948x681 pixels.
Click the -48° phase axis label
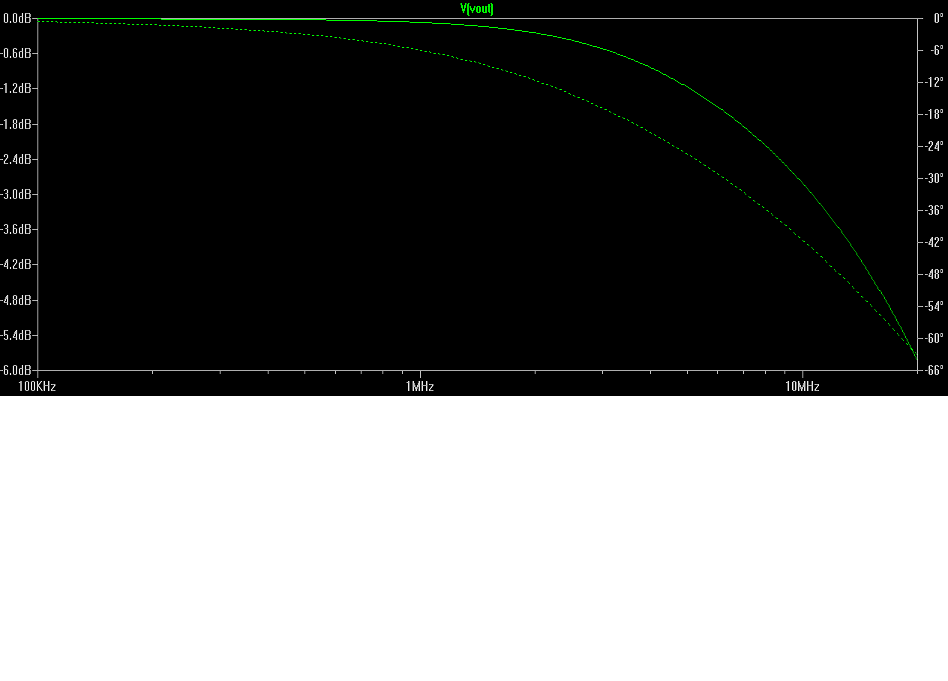click(935, 274)
